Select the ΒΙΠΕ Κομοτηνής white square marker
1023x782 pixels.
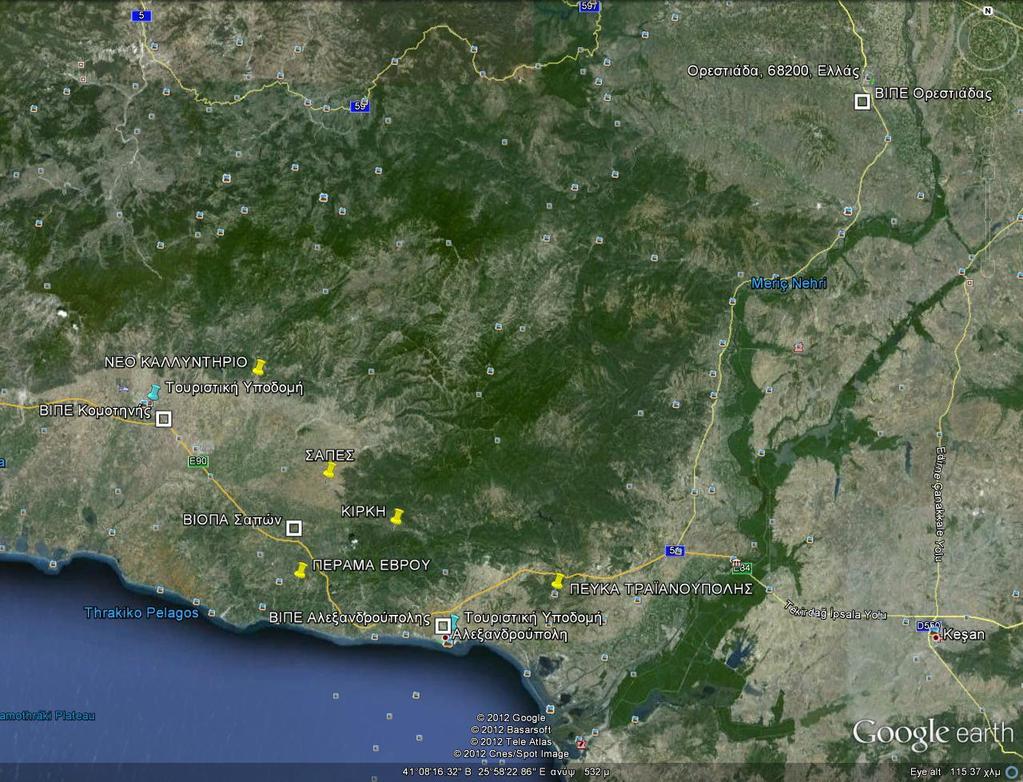164,419
